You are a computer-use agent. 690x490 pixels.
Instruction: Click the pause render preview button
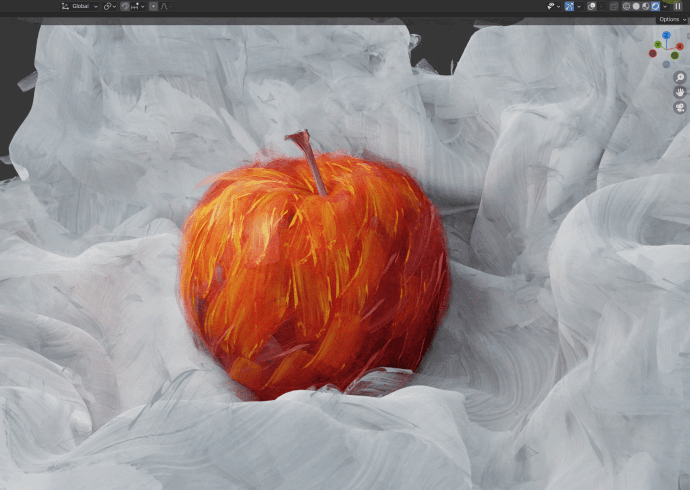click(x=678, y=6)
